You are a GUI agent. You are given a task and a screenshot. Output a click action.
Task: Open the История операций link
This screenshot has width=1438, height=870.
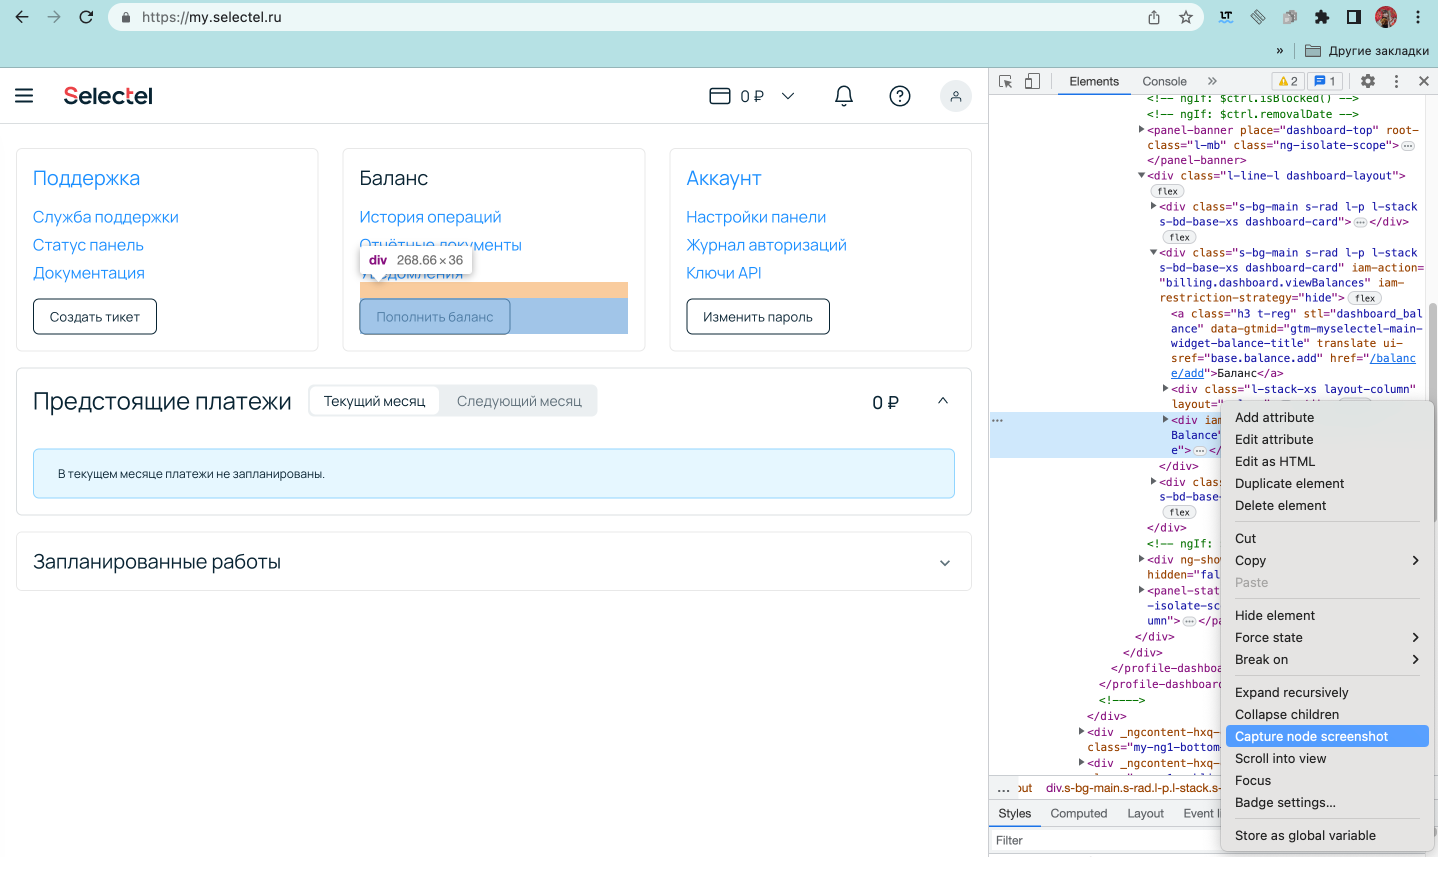tap(430, 217)
